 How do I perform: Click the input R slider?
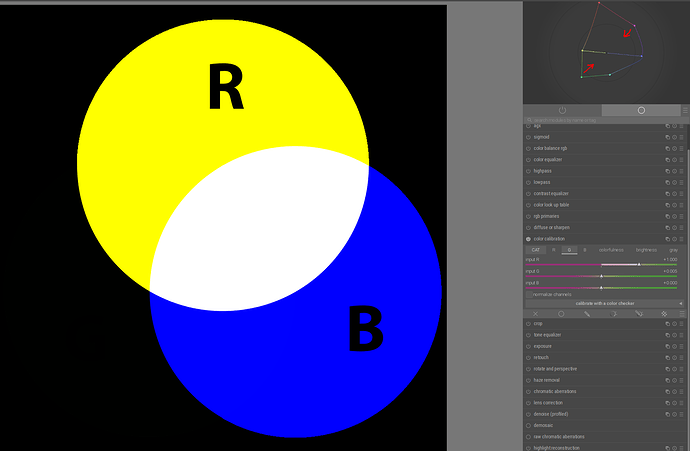(600, 265)
